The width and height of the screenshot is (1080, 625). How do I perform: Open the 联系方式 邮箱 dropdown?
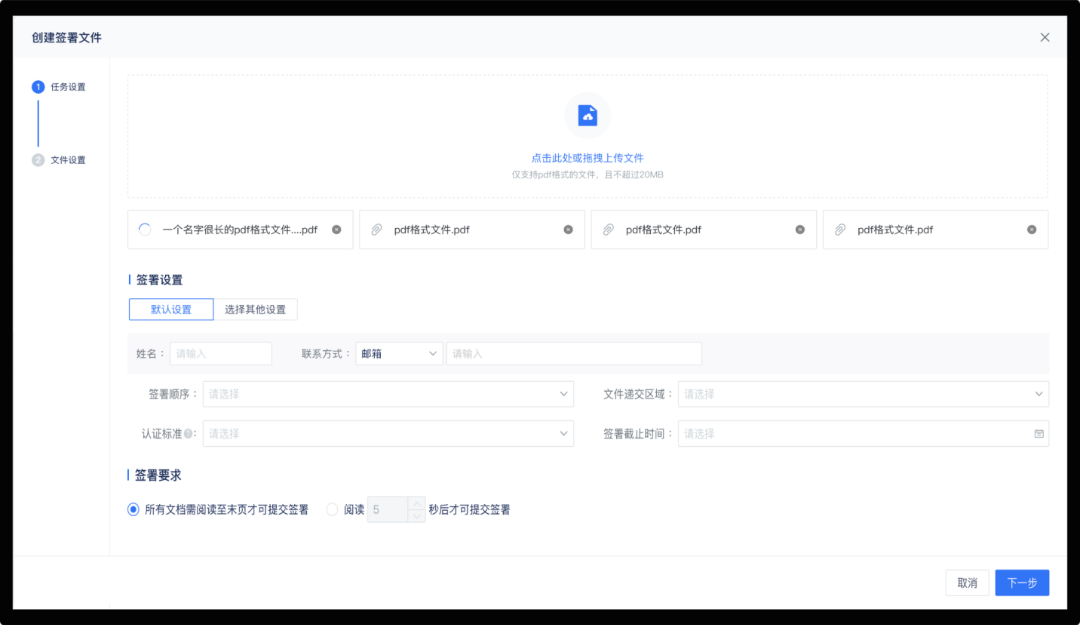pos(398,353)
